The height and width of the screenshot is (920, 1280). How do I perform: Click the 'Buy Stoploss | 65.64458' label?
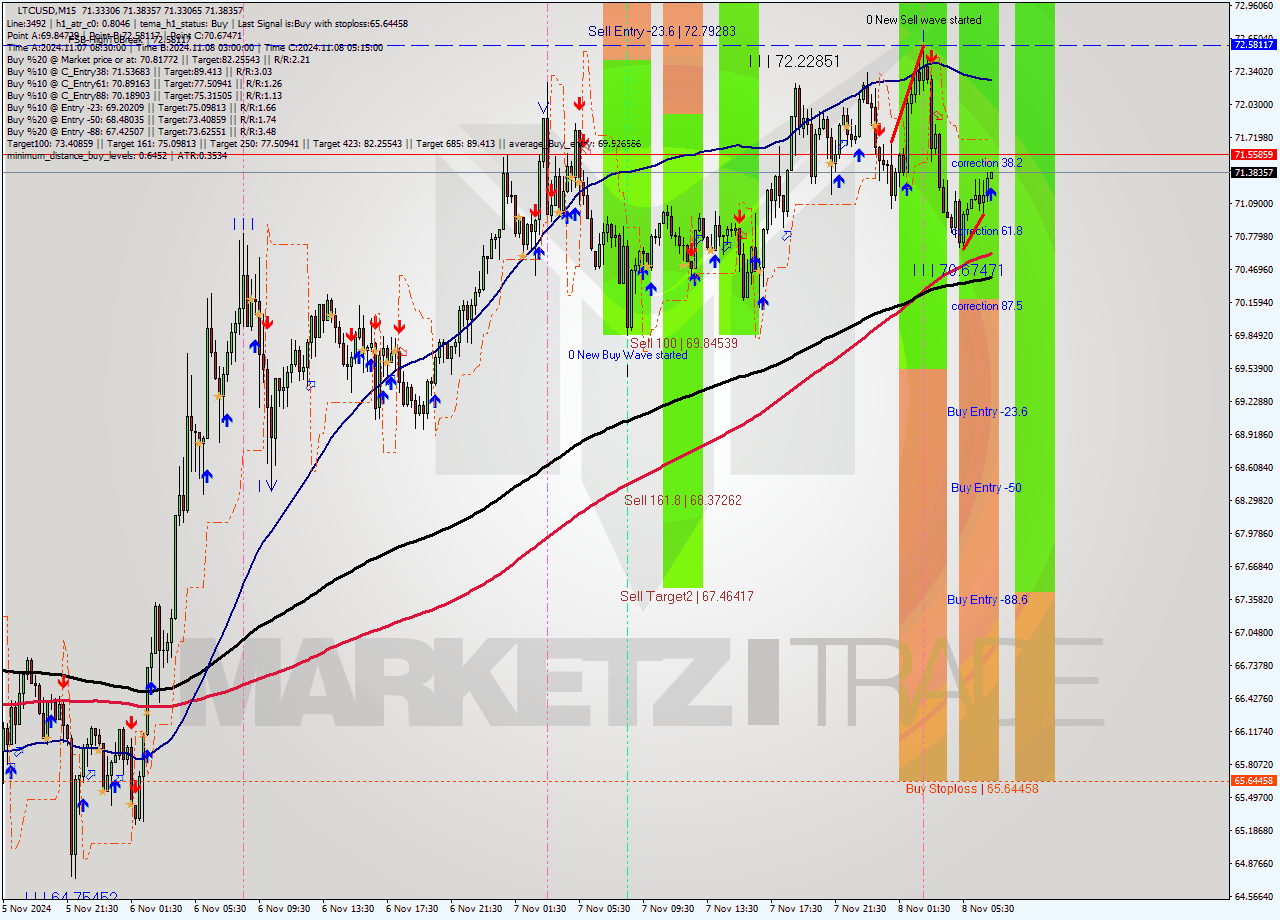click(972, 789)
